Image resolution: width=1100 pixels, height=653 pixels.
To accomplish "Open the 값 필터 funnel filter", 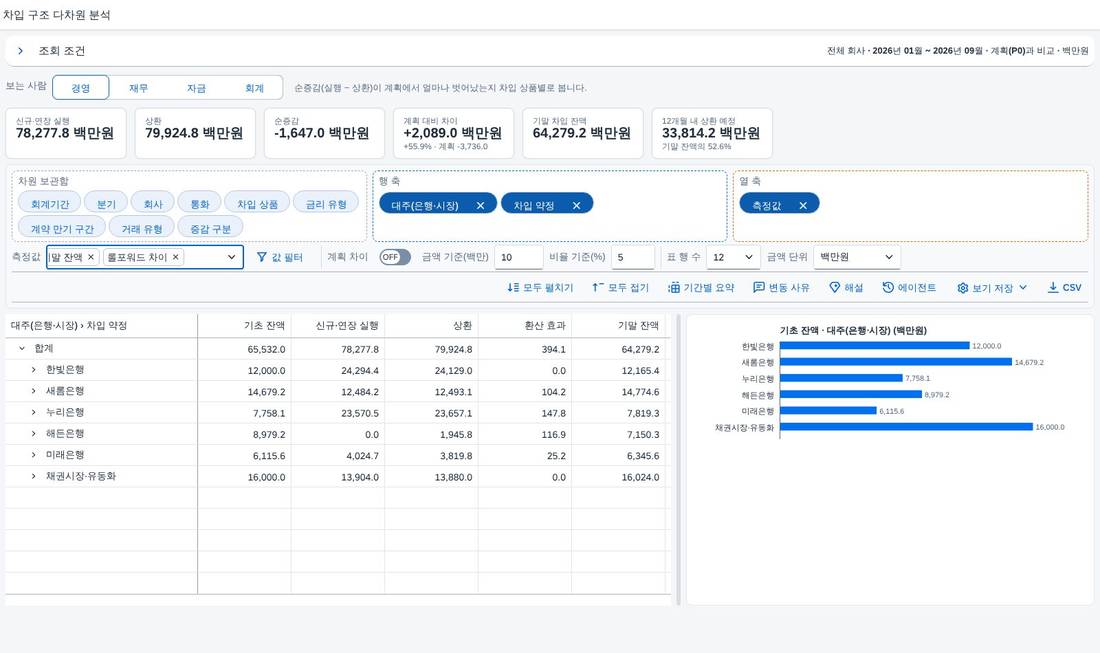I will pyautogui.click(x=280, y=257).
